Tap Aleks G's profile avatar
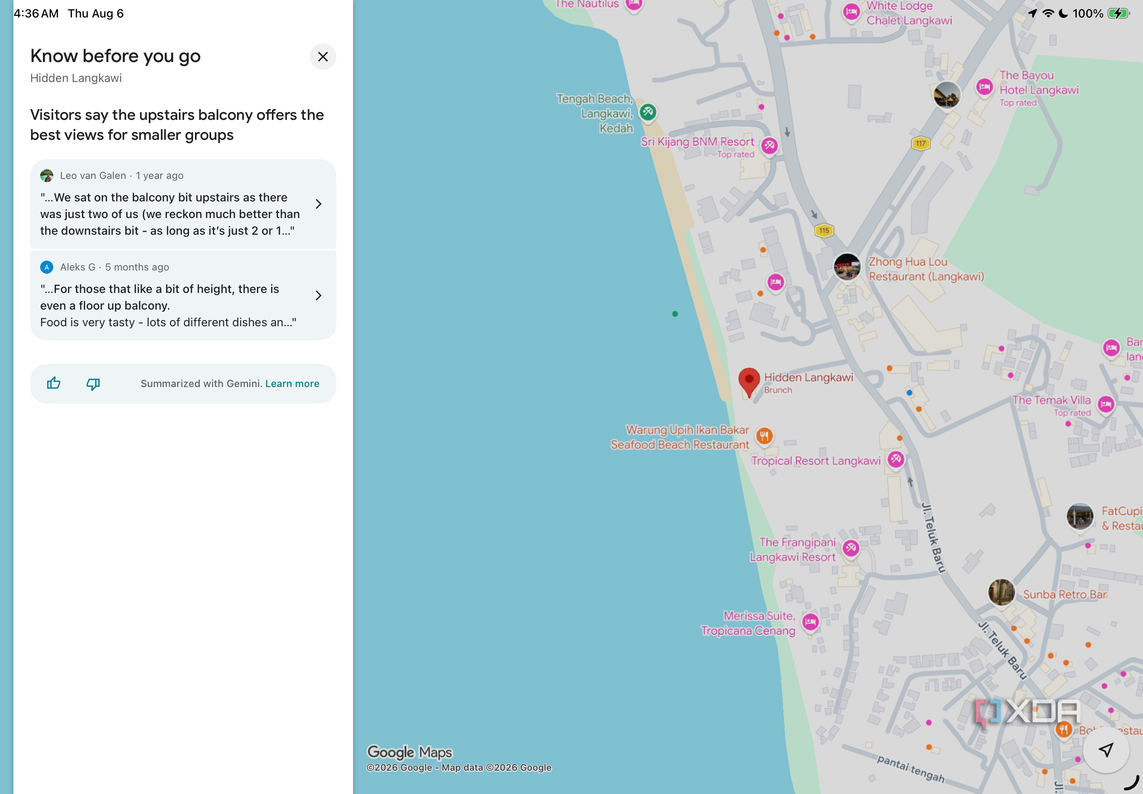Screen dimensions: 1143x794 coord(47,267)
